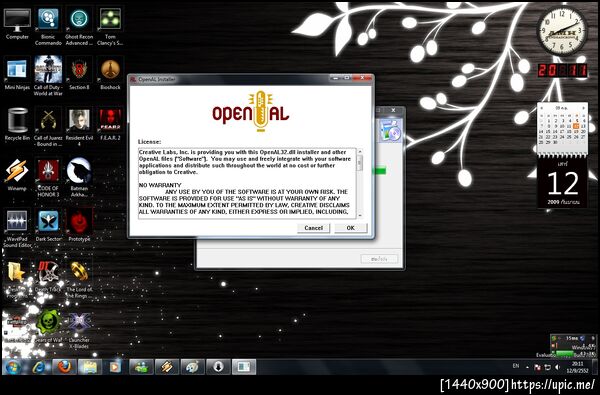Click the Show desktop button
Viewport: 600px width, 395px height.
click(x=594, y=367)
